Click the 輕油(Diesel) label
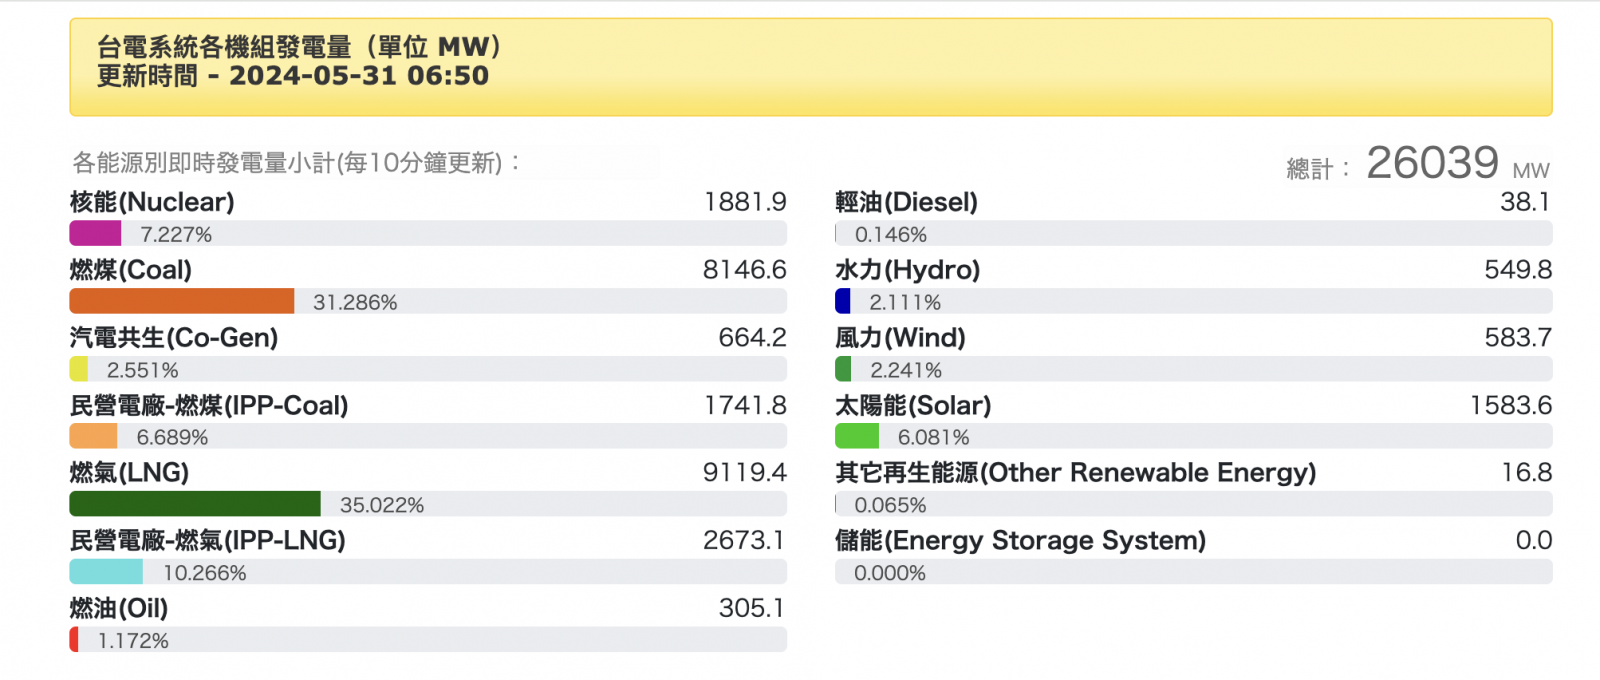The height and width of the screenshot is (680, 1600). point(906,202)
